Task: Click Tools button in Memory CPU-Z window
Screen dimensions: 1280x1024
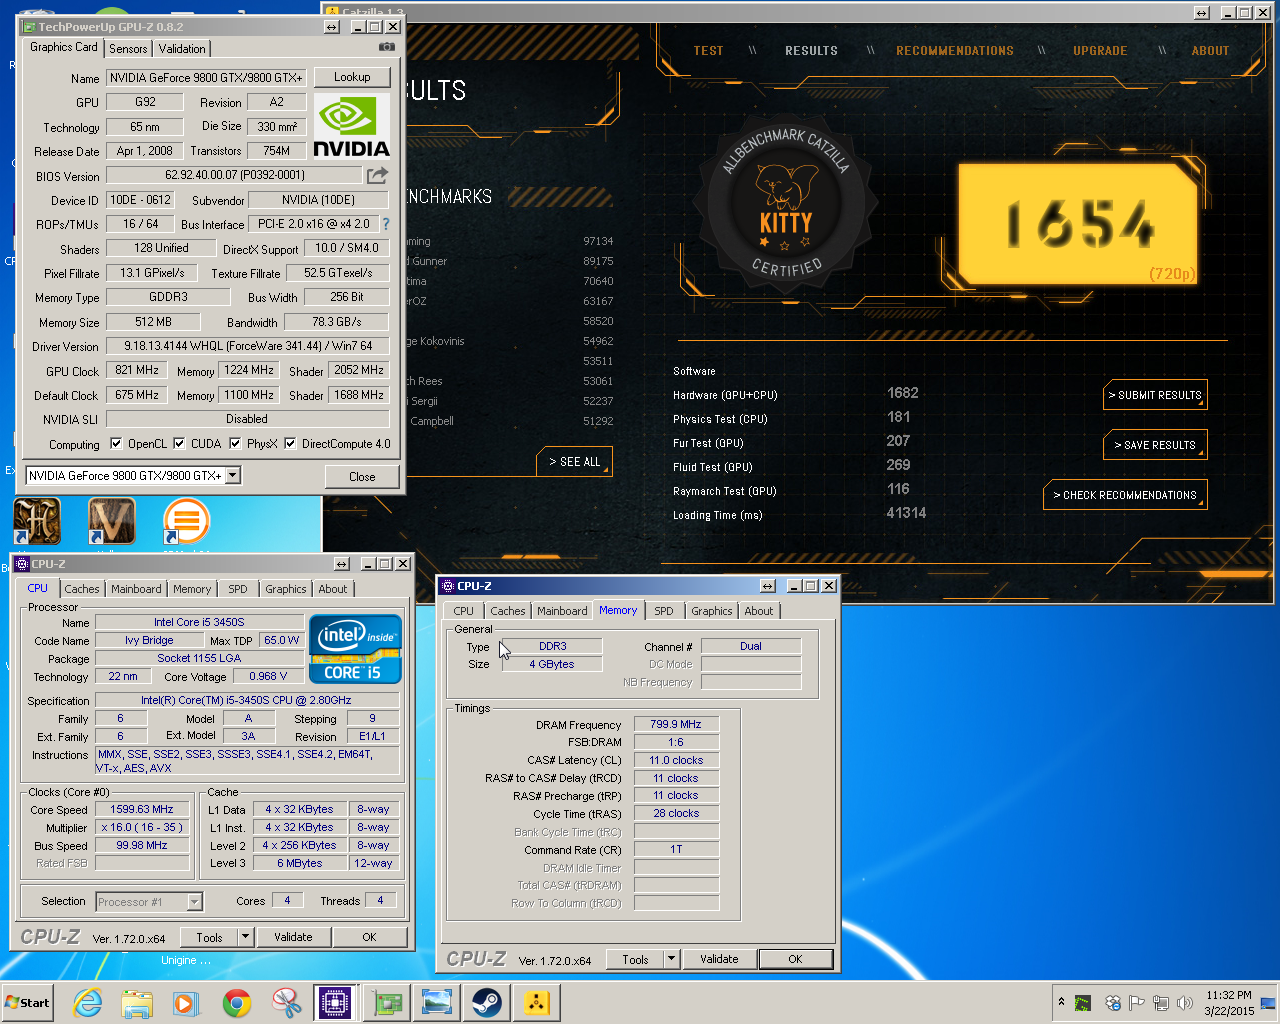Action: [635, 959]
